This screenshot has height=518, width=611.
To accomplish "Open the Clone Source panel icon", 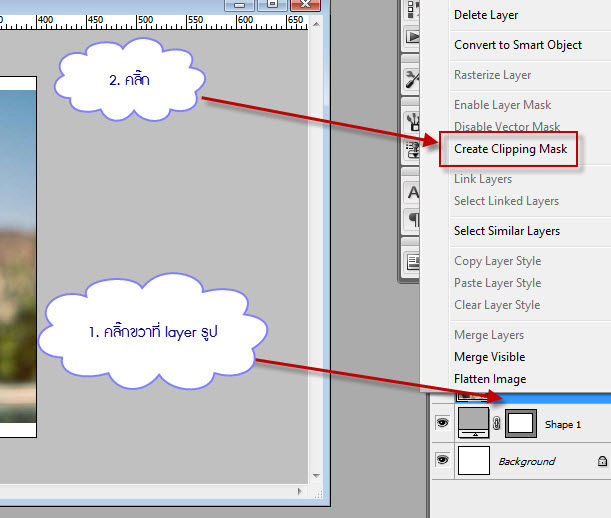I will point(413,150).
